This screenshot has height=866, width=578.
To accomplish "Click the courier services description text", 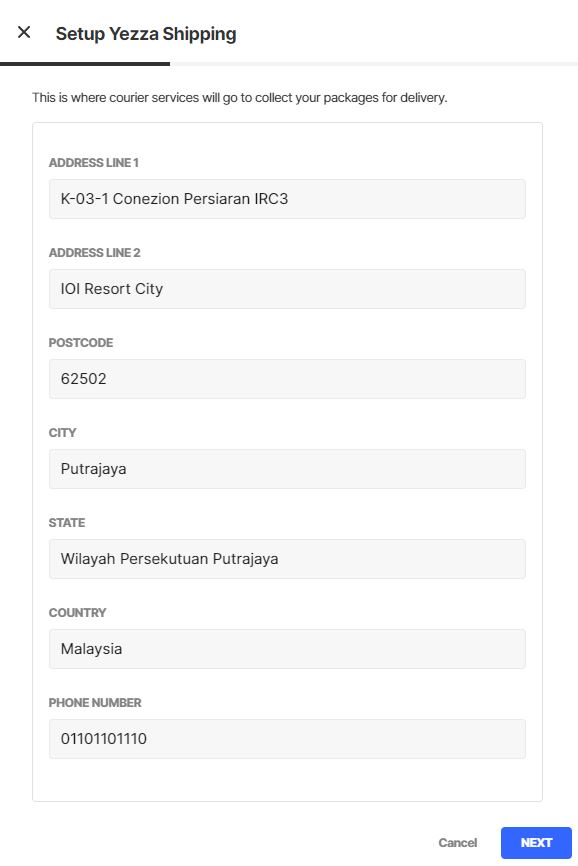I will pos(240,98).
